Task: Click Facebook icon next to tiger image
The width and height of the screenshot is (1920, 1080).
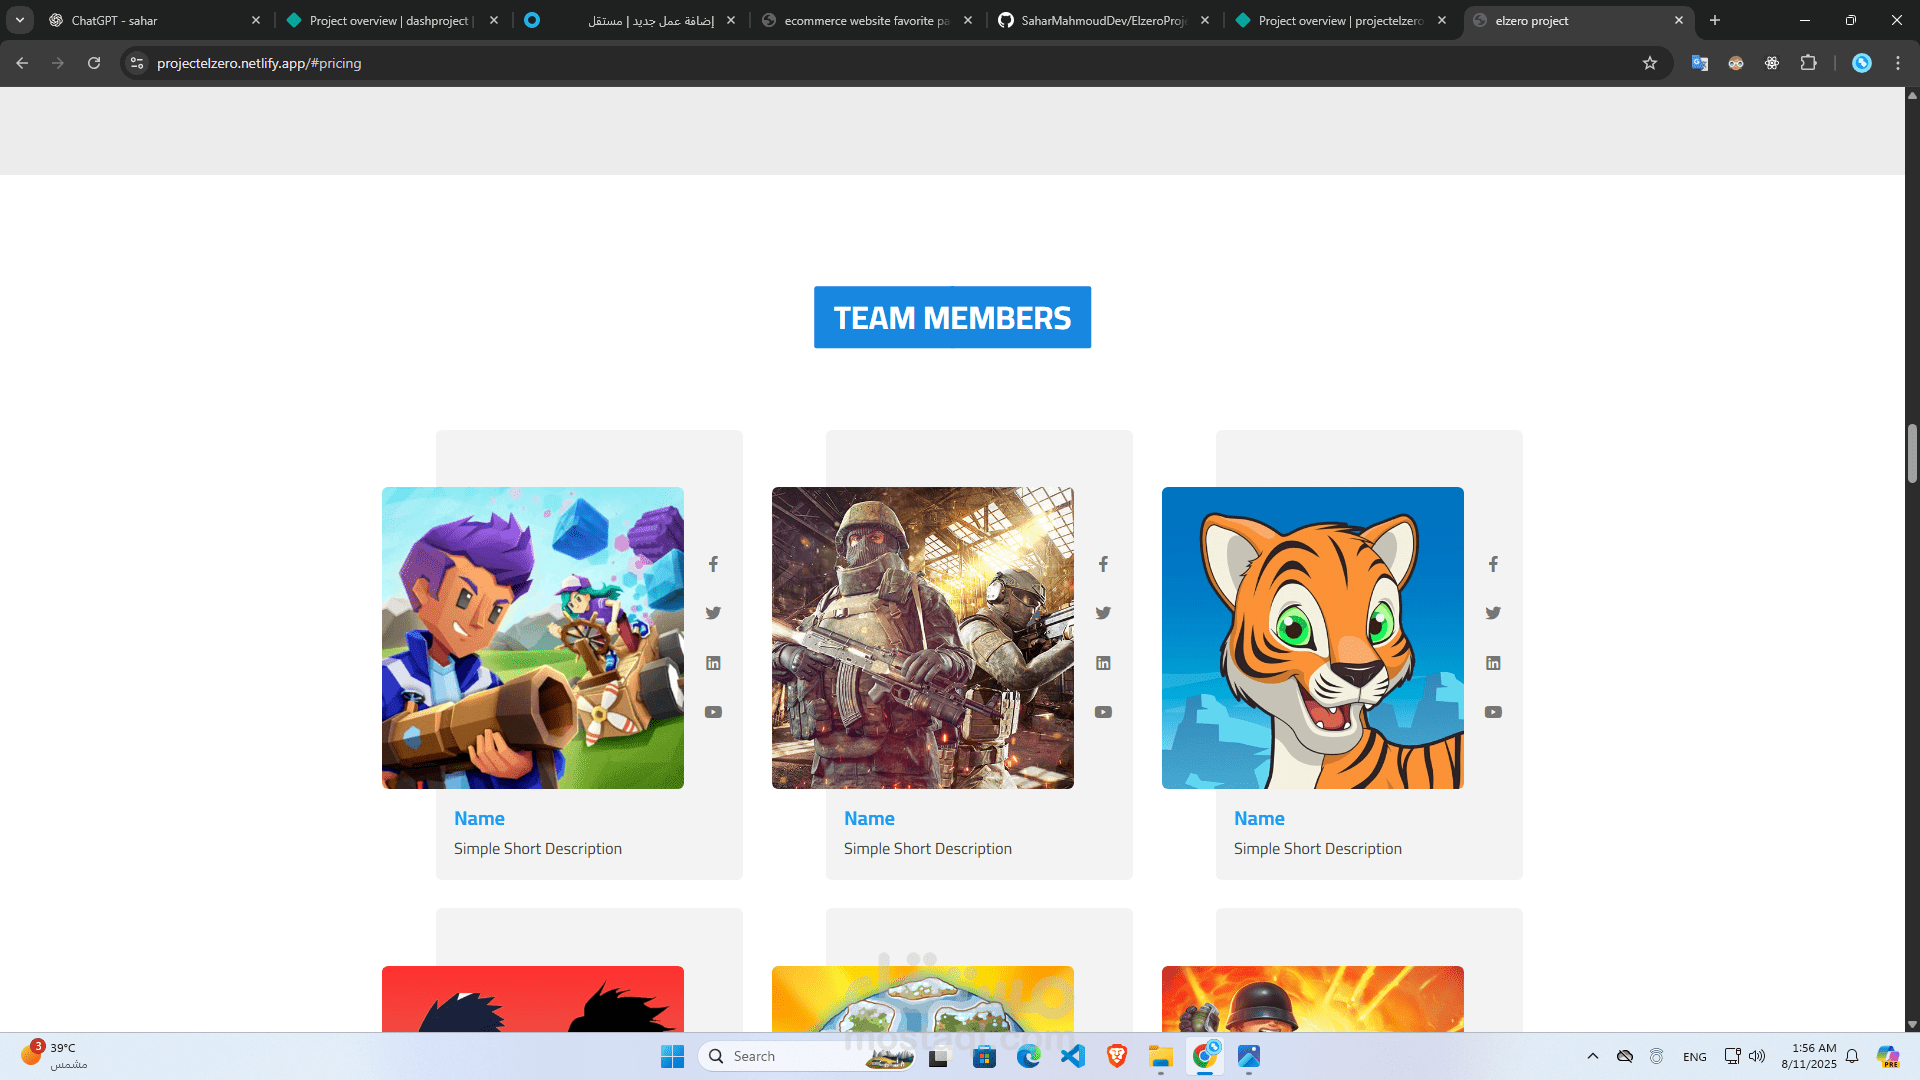Action: pos(1493,564)
